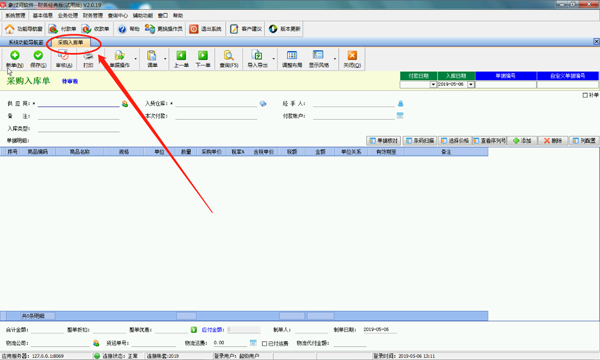Click the 退出系统 toolbar icon
The height and width of the screenshot is (360, 600).
click(194, 29)
